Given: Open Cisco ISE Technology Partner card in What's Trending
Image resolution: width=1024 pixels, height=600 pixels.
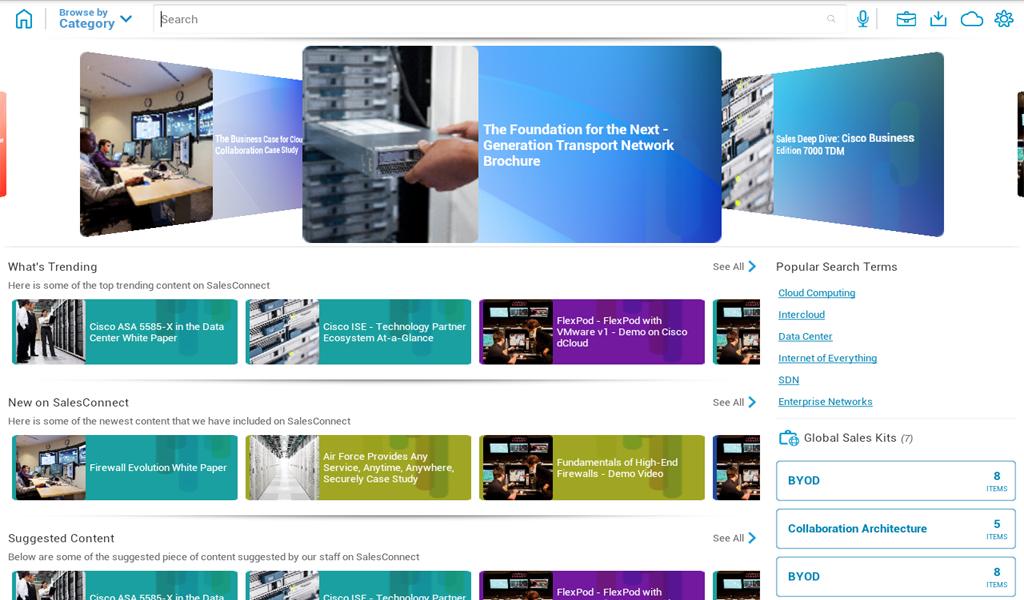Looking at the screenshot, I should point(358,332).
